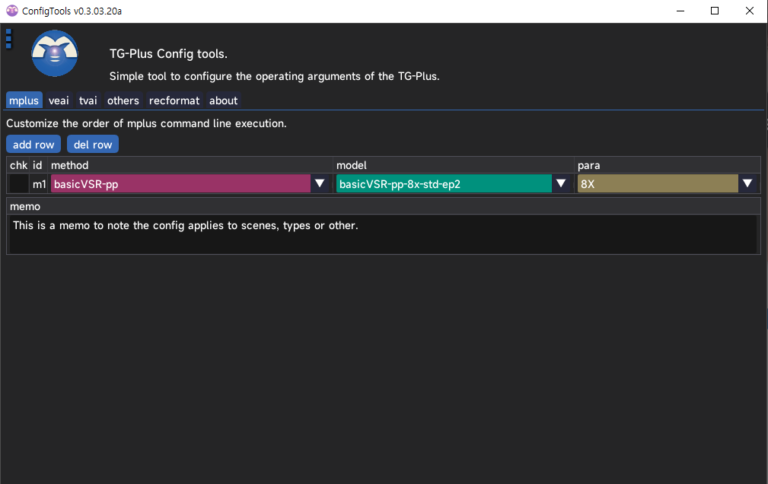Open the about tab
This screenshot has width=768, height=484.
pos(223,101)
